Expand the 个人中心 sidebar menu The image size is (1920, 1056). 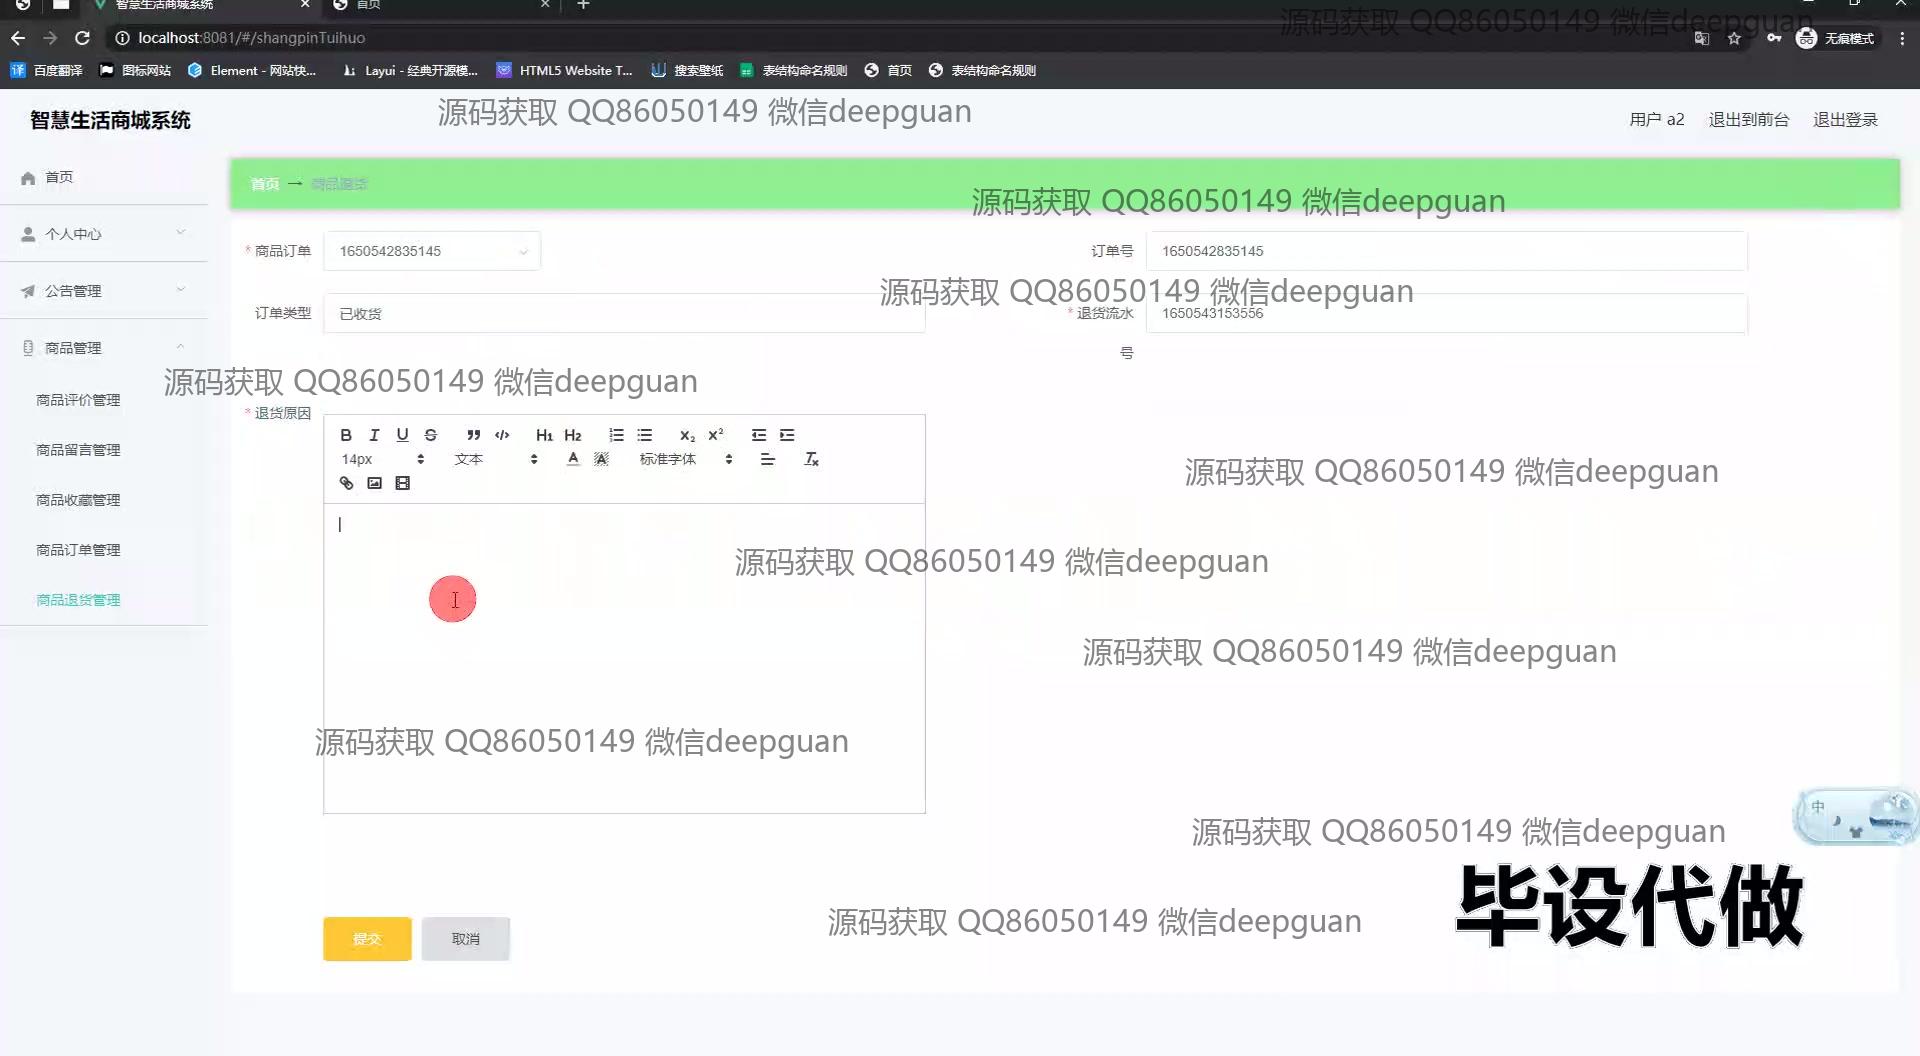[104, 234]
